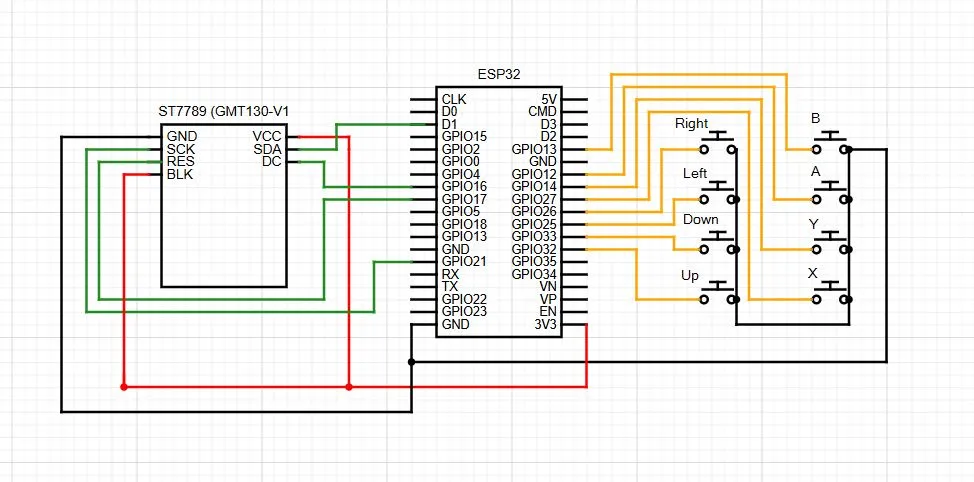Click the TX pin label
Image resolution: width=974 pixels, height=482 pixels.
point(450,286)
